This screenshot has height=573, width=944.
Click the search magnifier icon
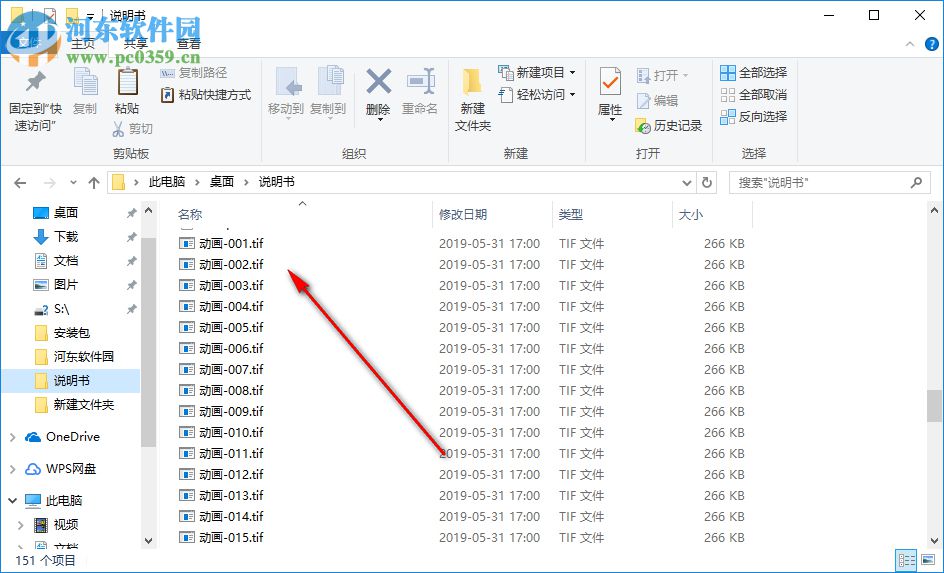pyautogui.click(x=916, y=182)
